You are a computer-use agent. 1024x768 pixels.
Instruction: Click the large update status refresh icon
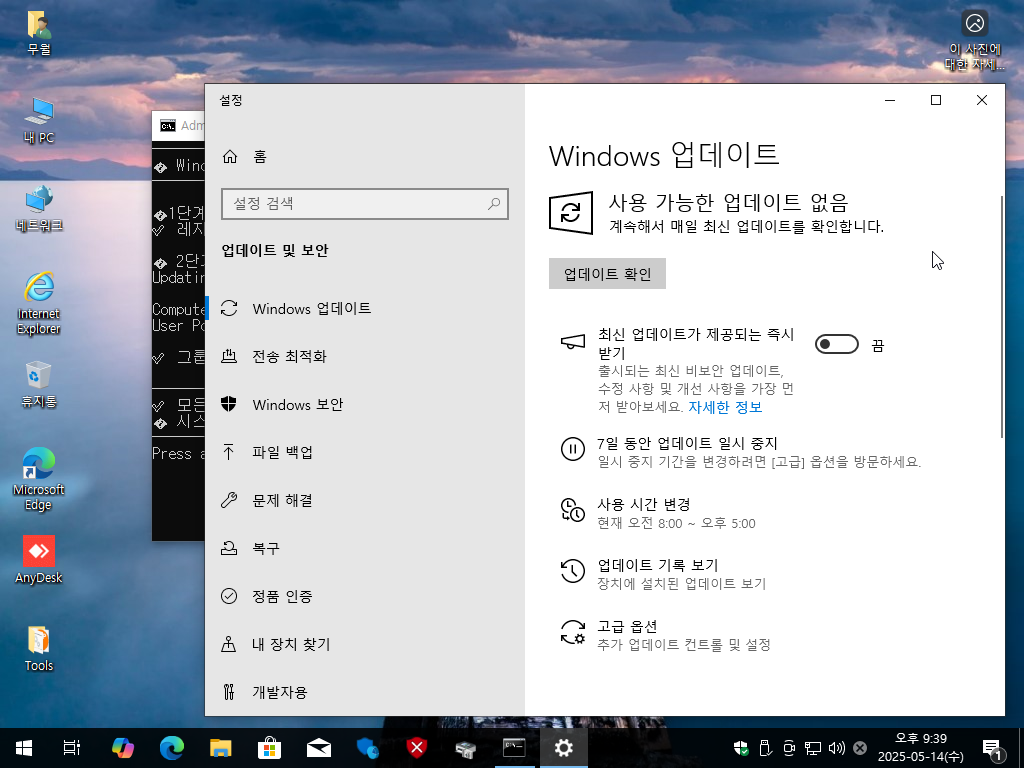pos(571,212)
